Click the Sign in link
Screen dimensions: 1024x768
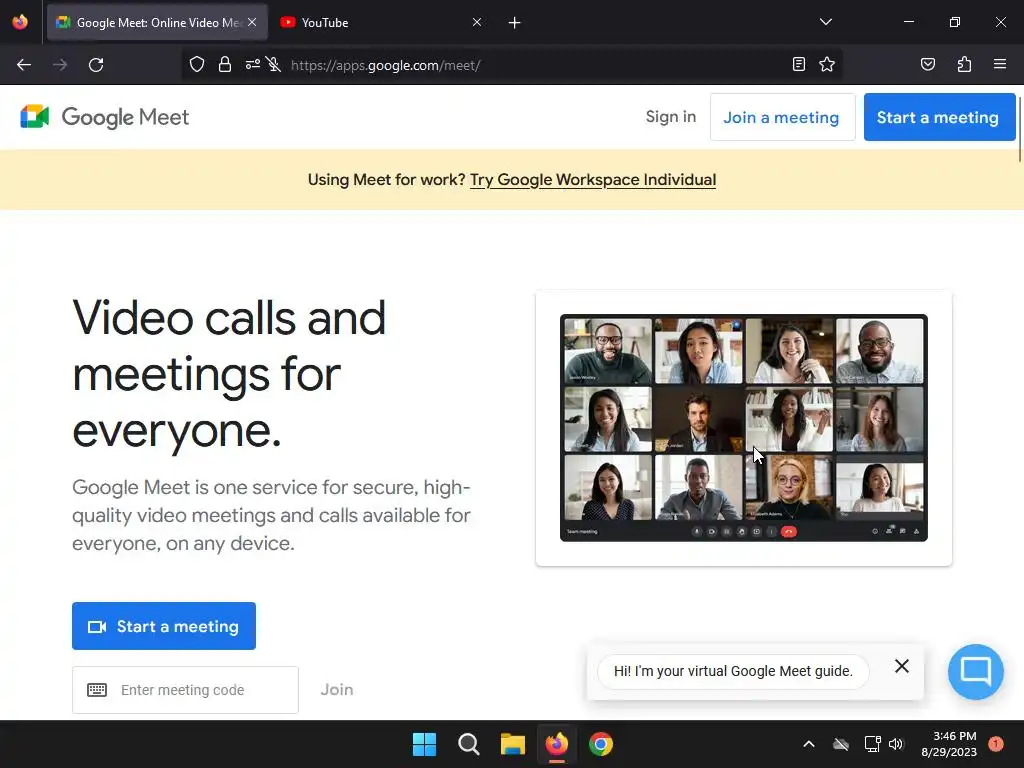(x=671, y=117)
